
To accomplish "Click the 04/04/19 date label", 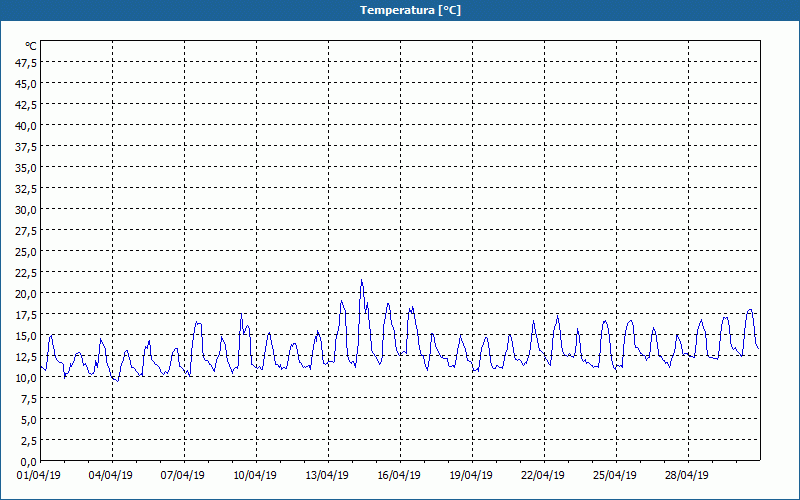I will [x=111, y=475].
